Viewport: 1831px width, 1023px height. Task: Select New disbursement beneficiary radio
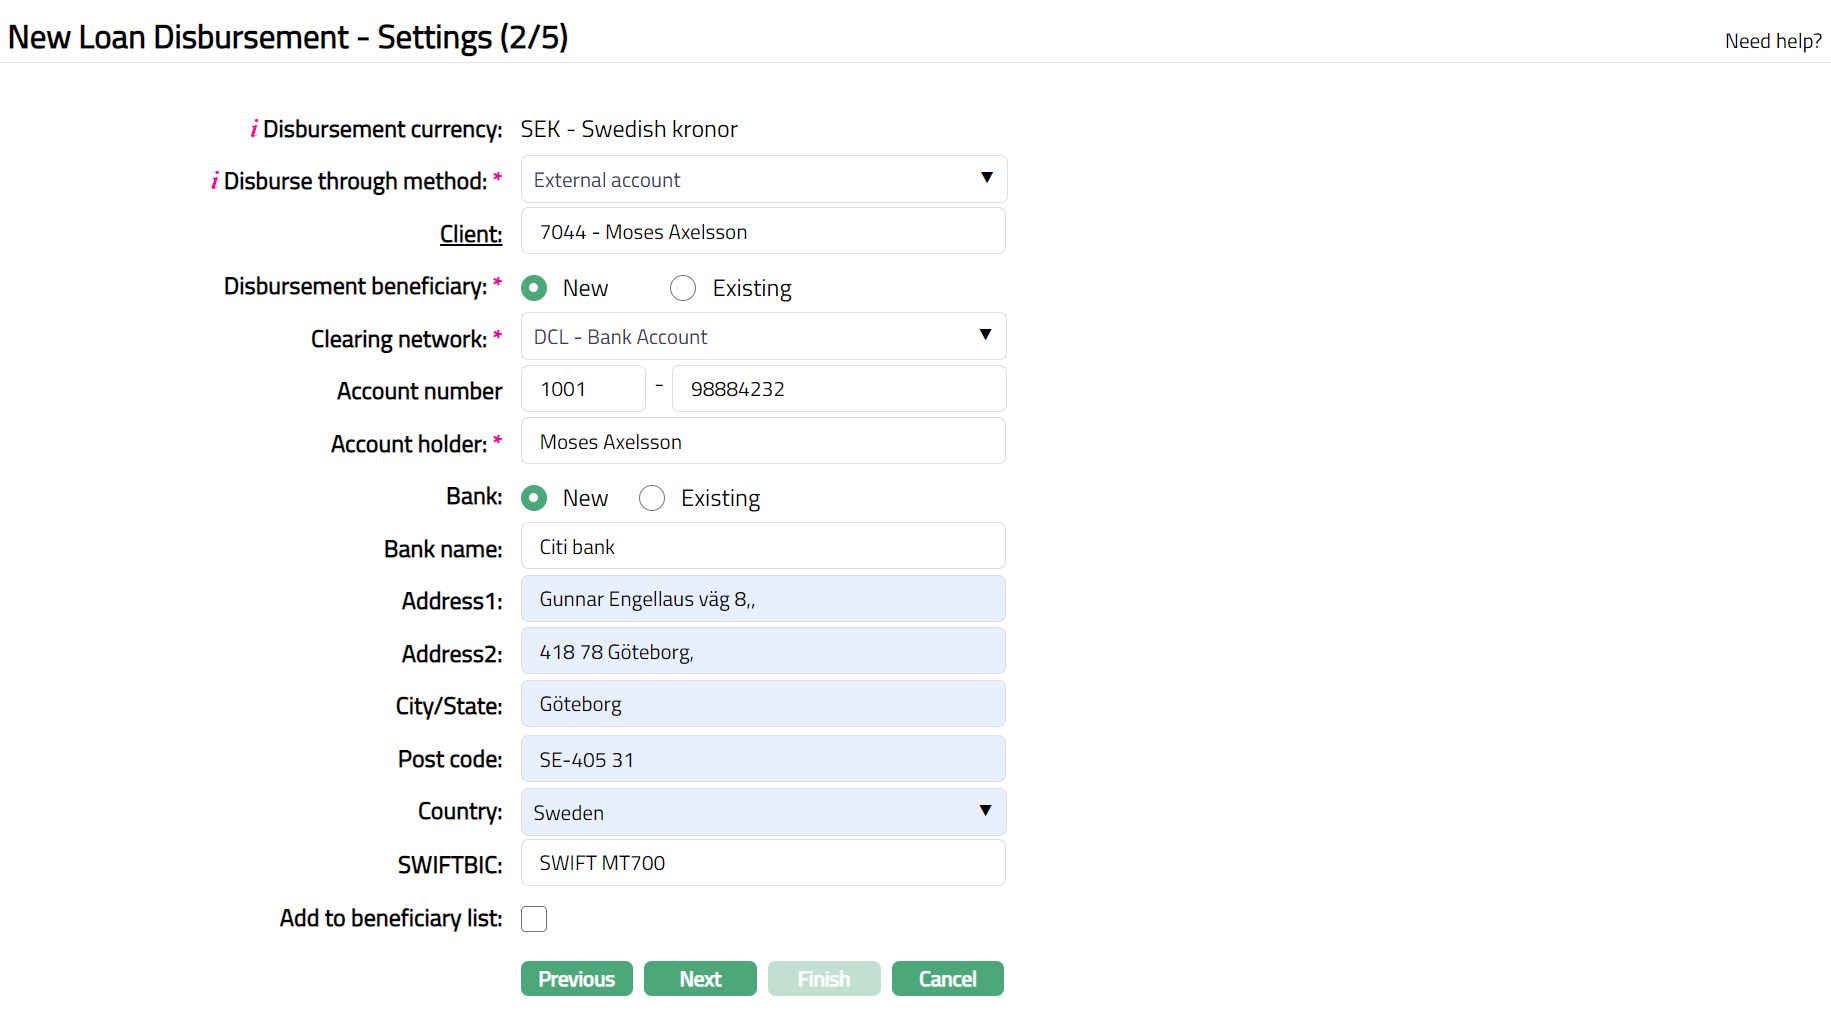(534, 288)
